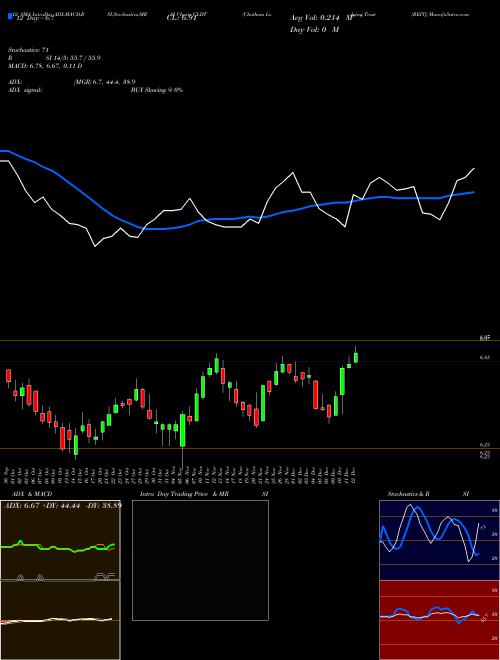Click the 'Intra Day Trading Price & MR' title
500x660 pixels.
pyautogui.click(x=184, y=494)
